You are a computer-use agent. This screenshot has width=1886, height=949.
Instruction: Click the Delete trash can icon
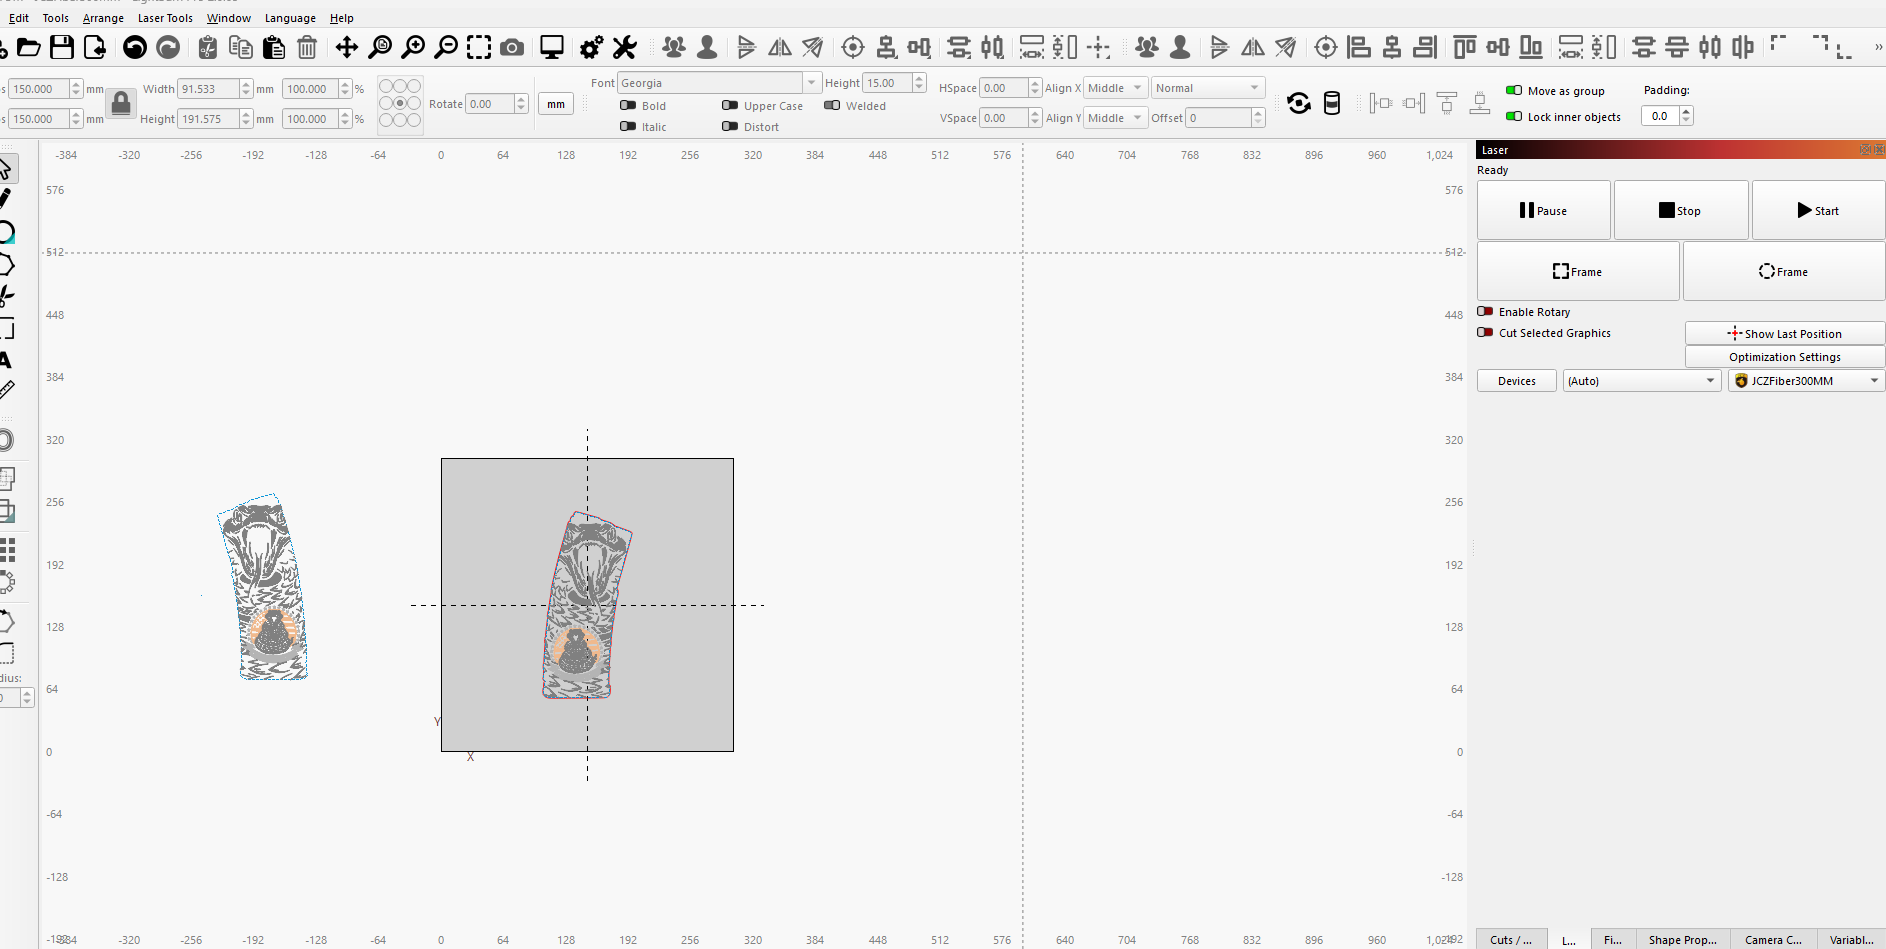pyautogui.click(x=307, y=47)
